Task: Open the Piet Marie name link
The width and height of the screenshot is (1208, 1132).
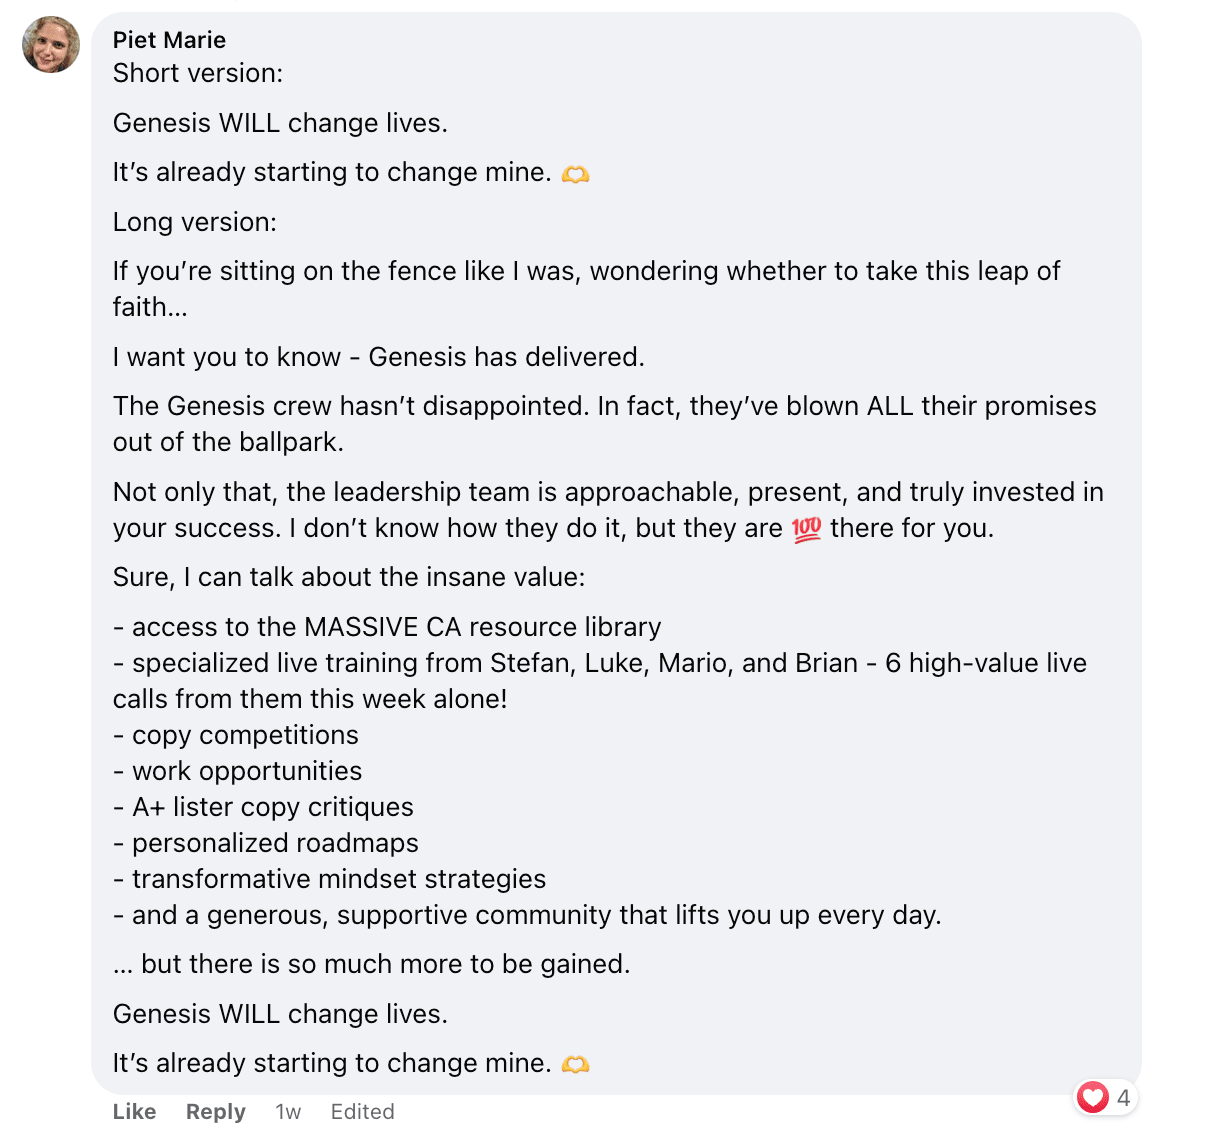Action: coord(169,40)
